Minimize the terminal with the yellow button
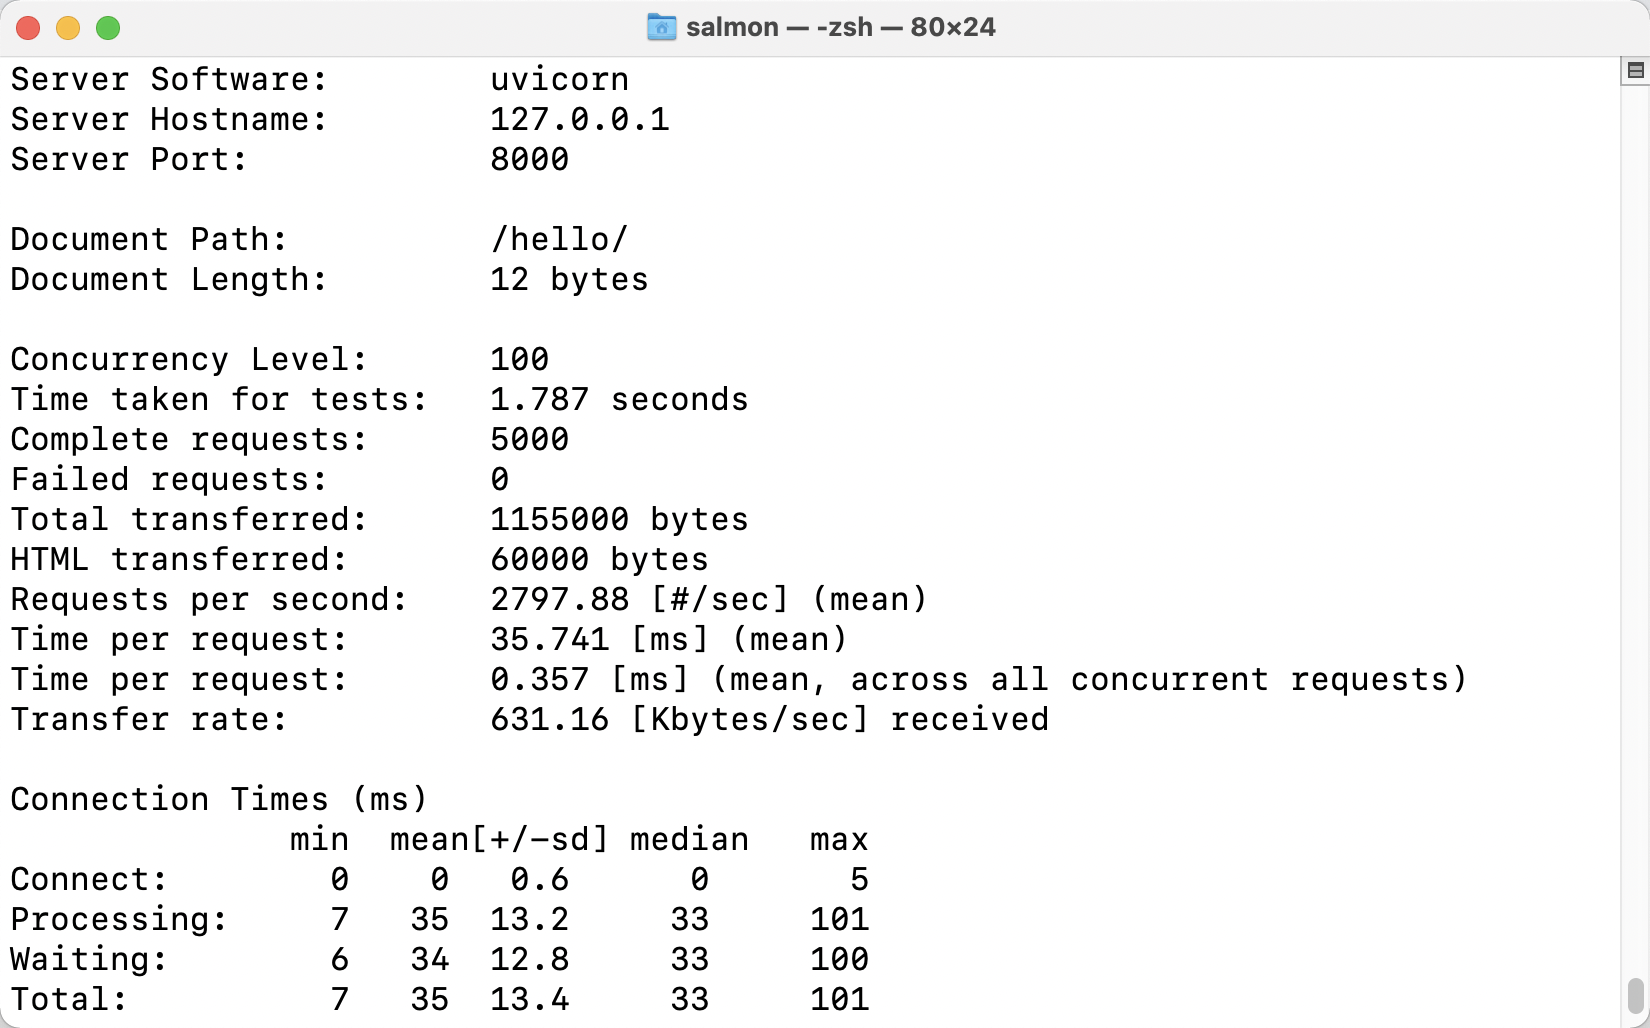1650x1028 pixels. pos(68,28)
